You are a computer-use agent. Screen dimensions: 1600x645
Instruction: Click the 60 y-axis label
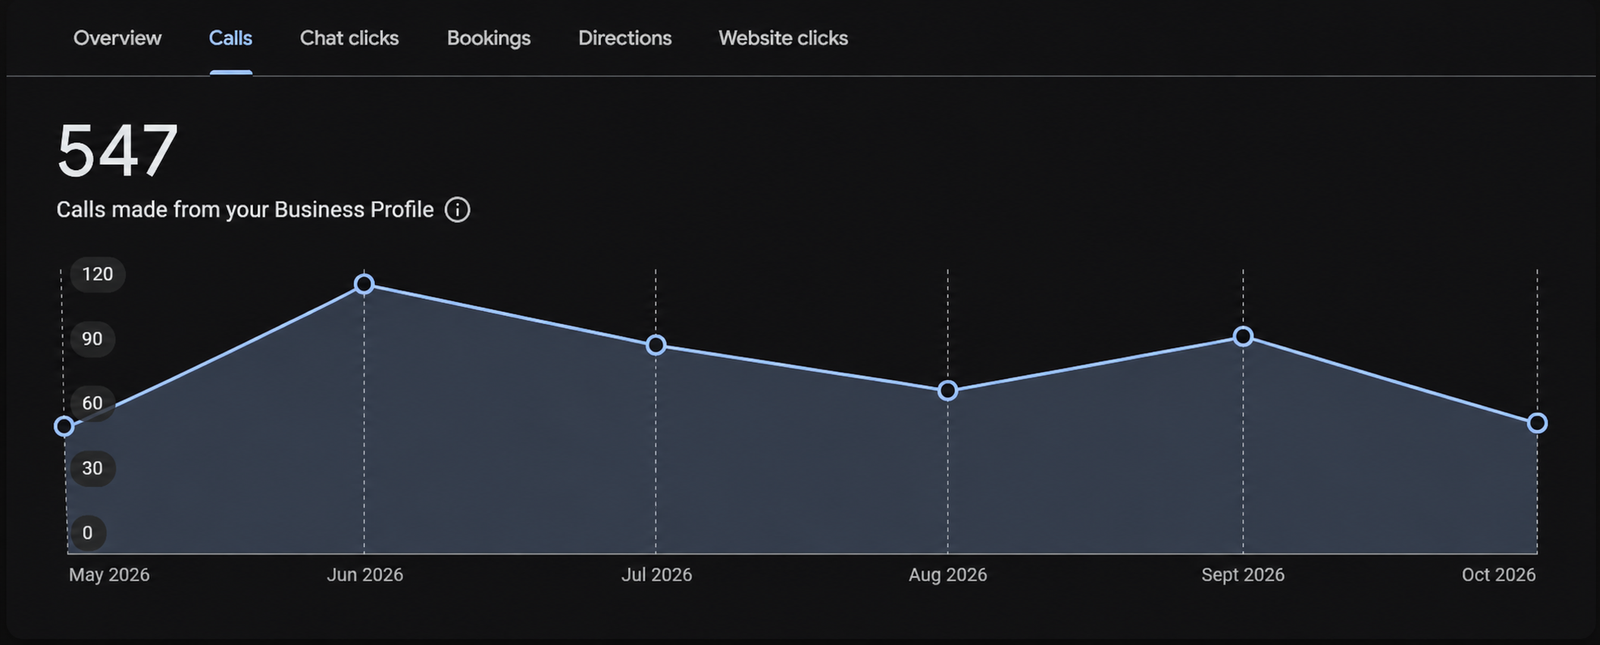pyautogui.click(x=92, y=403)
